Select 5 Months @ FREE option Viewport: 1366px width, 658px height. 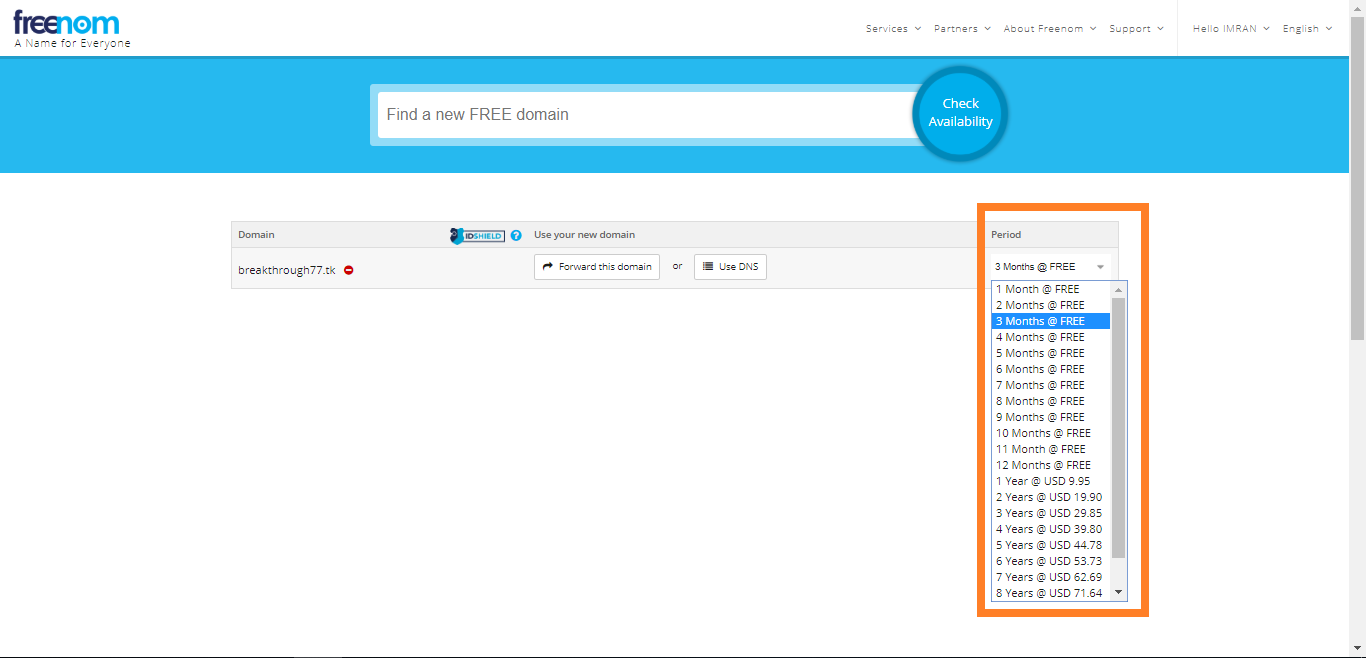coord(1051,353)
